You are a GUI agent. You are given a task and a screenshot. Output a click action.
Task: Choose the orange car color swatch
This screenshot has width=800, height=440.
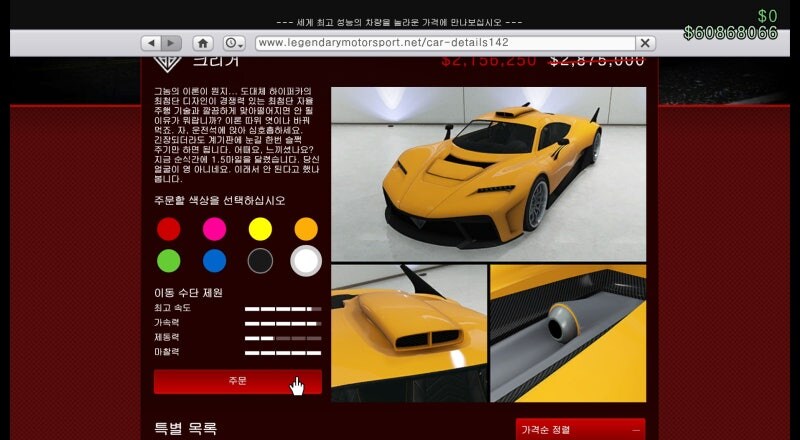pos(306,229)
